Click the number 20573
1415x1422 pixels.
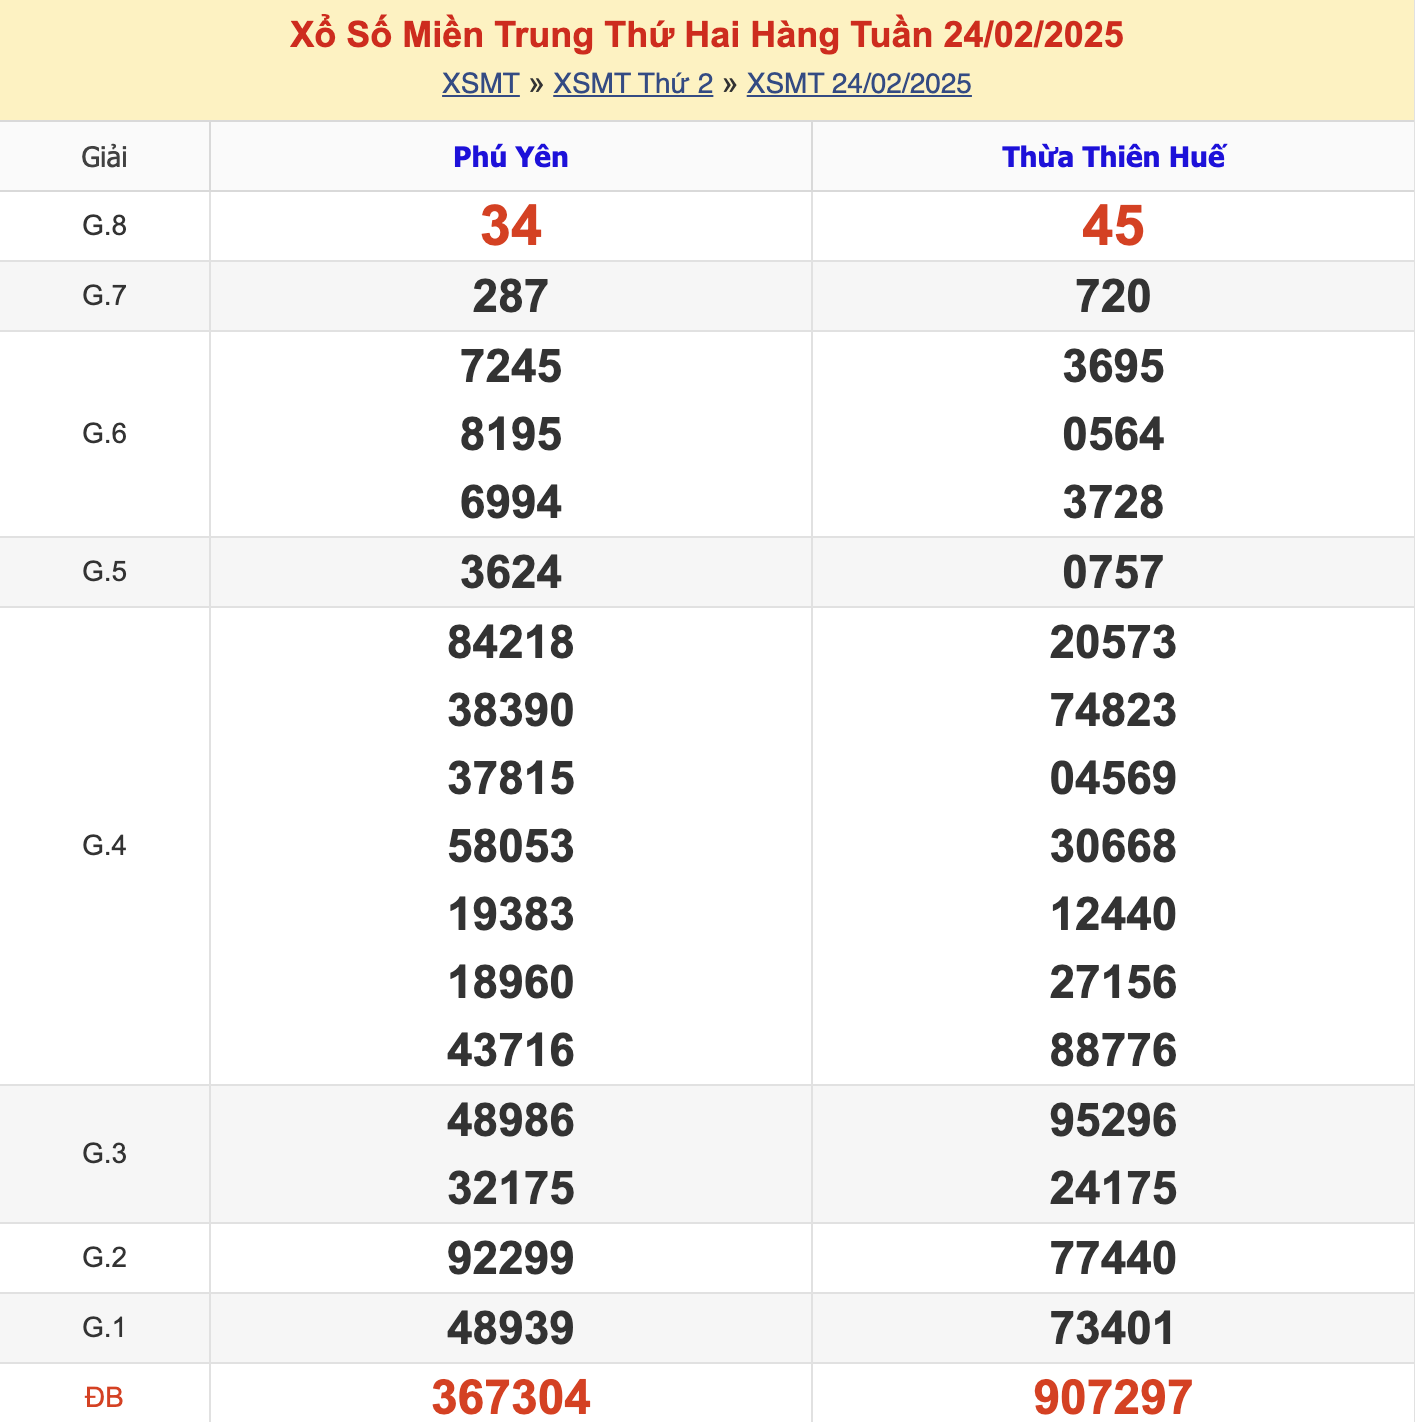(x=1113, y=642)
